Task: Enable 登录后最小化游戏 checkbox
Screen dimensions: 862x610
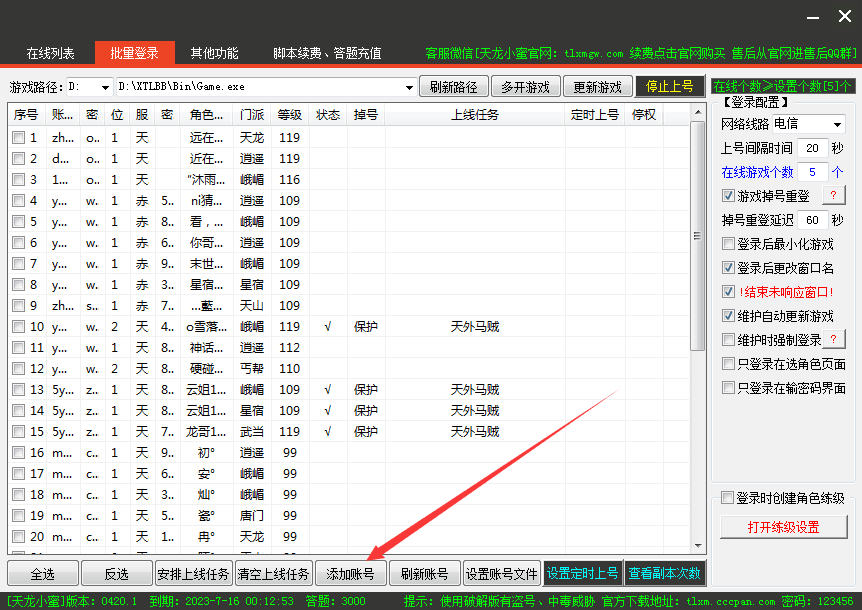Action: point(728,243)
